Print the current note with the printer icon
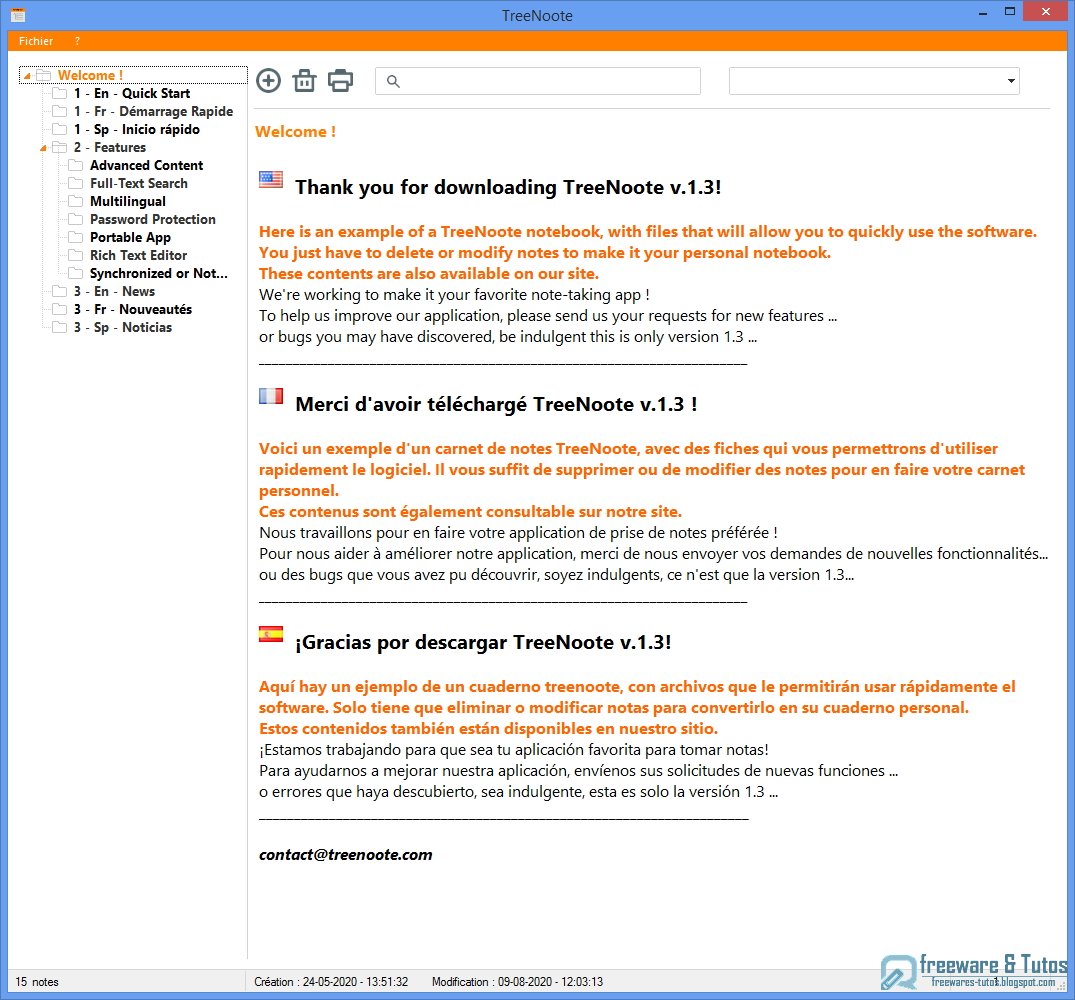This screenshot has height=1000, width=1075. click(x=340, y=81)
